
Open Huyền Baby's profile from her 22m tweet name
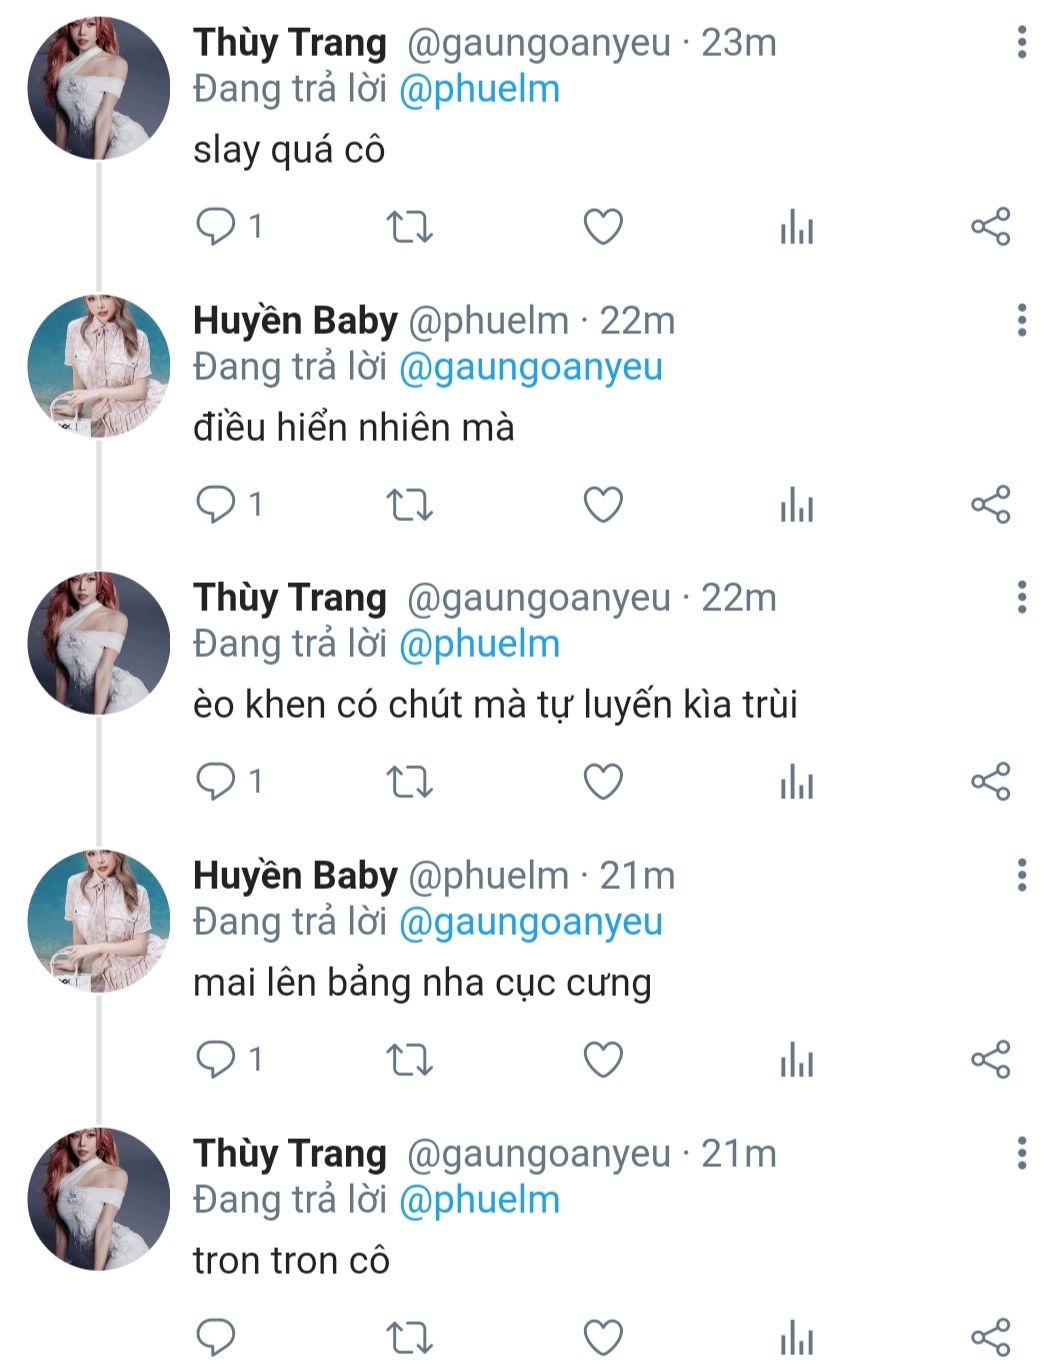(295, 320)
